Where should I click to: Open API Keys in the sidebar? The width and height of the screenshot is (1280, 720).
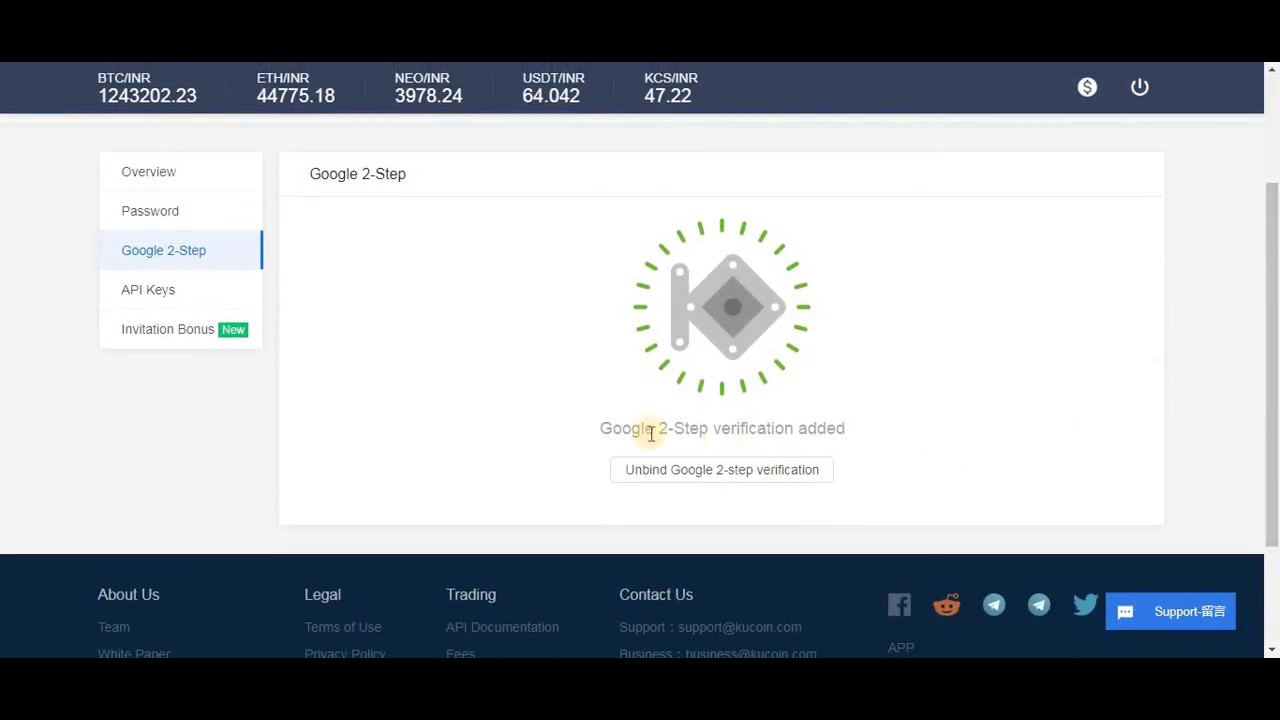[181, 290]
